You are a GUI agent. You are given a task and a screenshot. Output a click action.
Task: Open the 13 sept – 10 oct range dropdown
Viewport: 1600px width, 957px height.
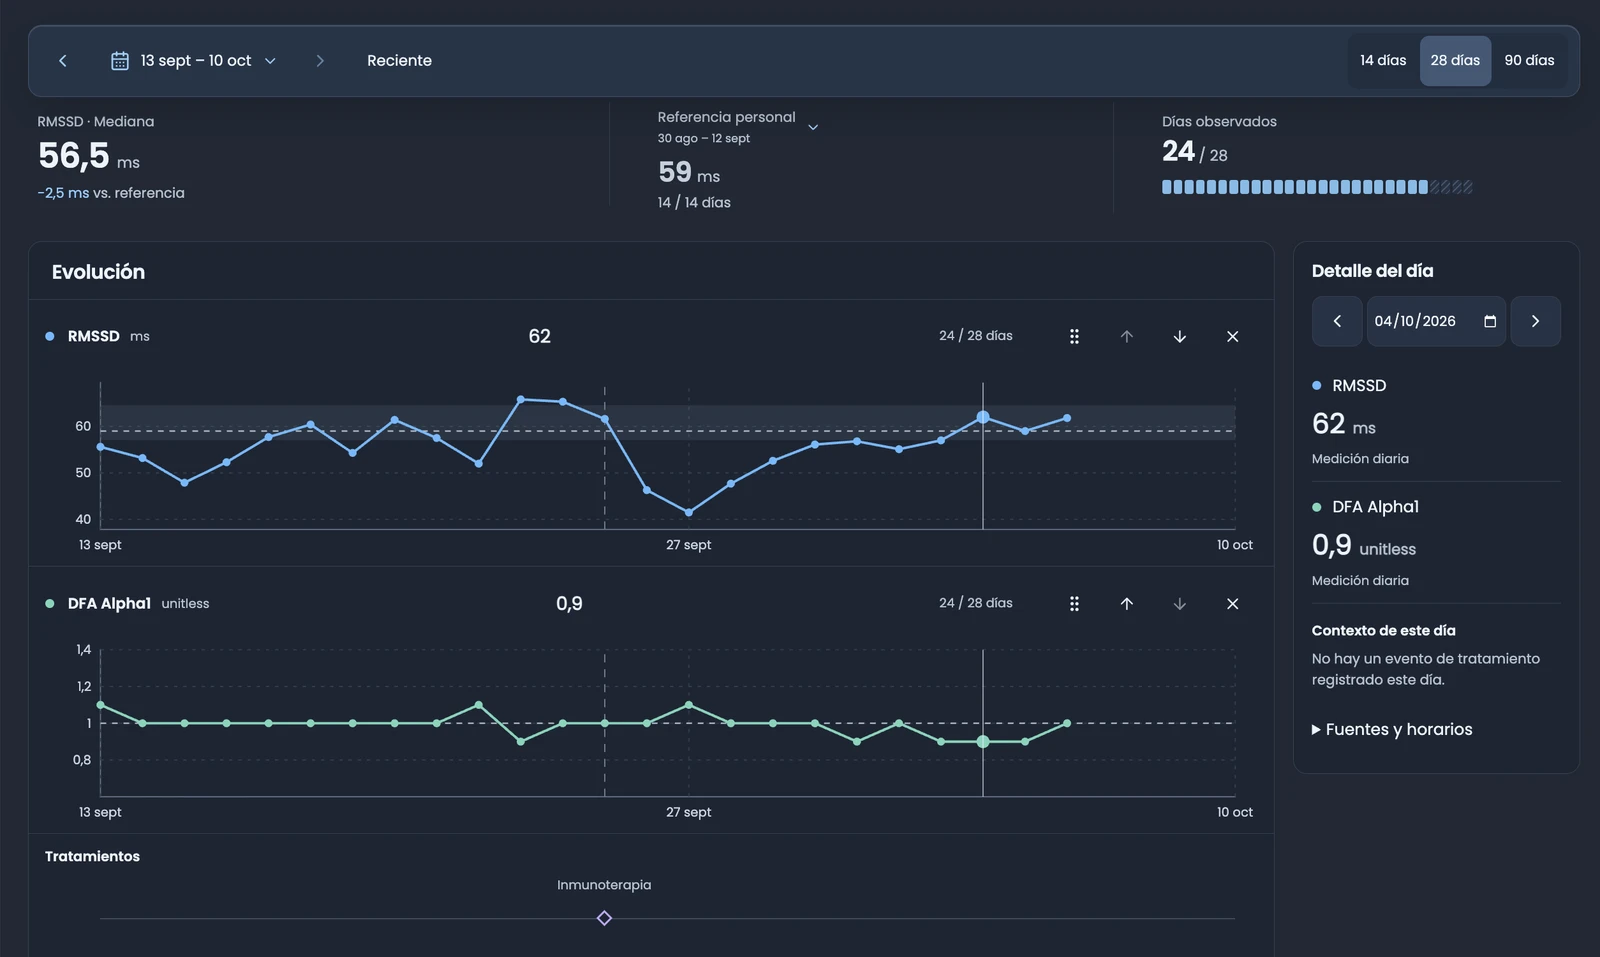[194, 61]
